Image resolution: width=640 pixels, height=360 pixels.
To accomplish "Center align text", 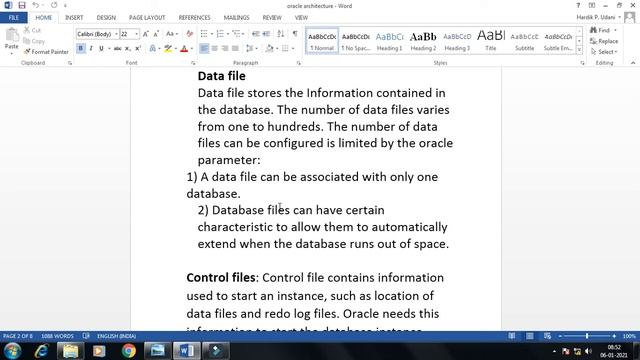I will click(x=214, y=49).
